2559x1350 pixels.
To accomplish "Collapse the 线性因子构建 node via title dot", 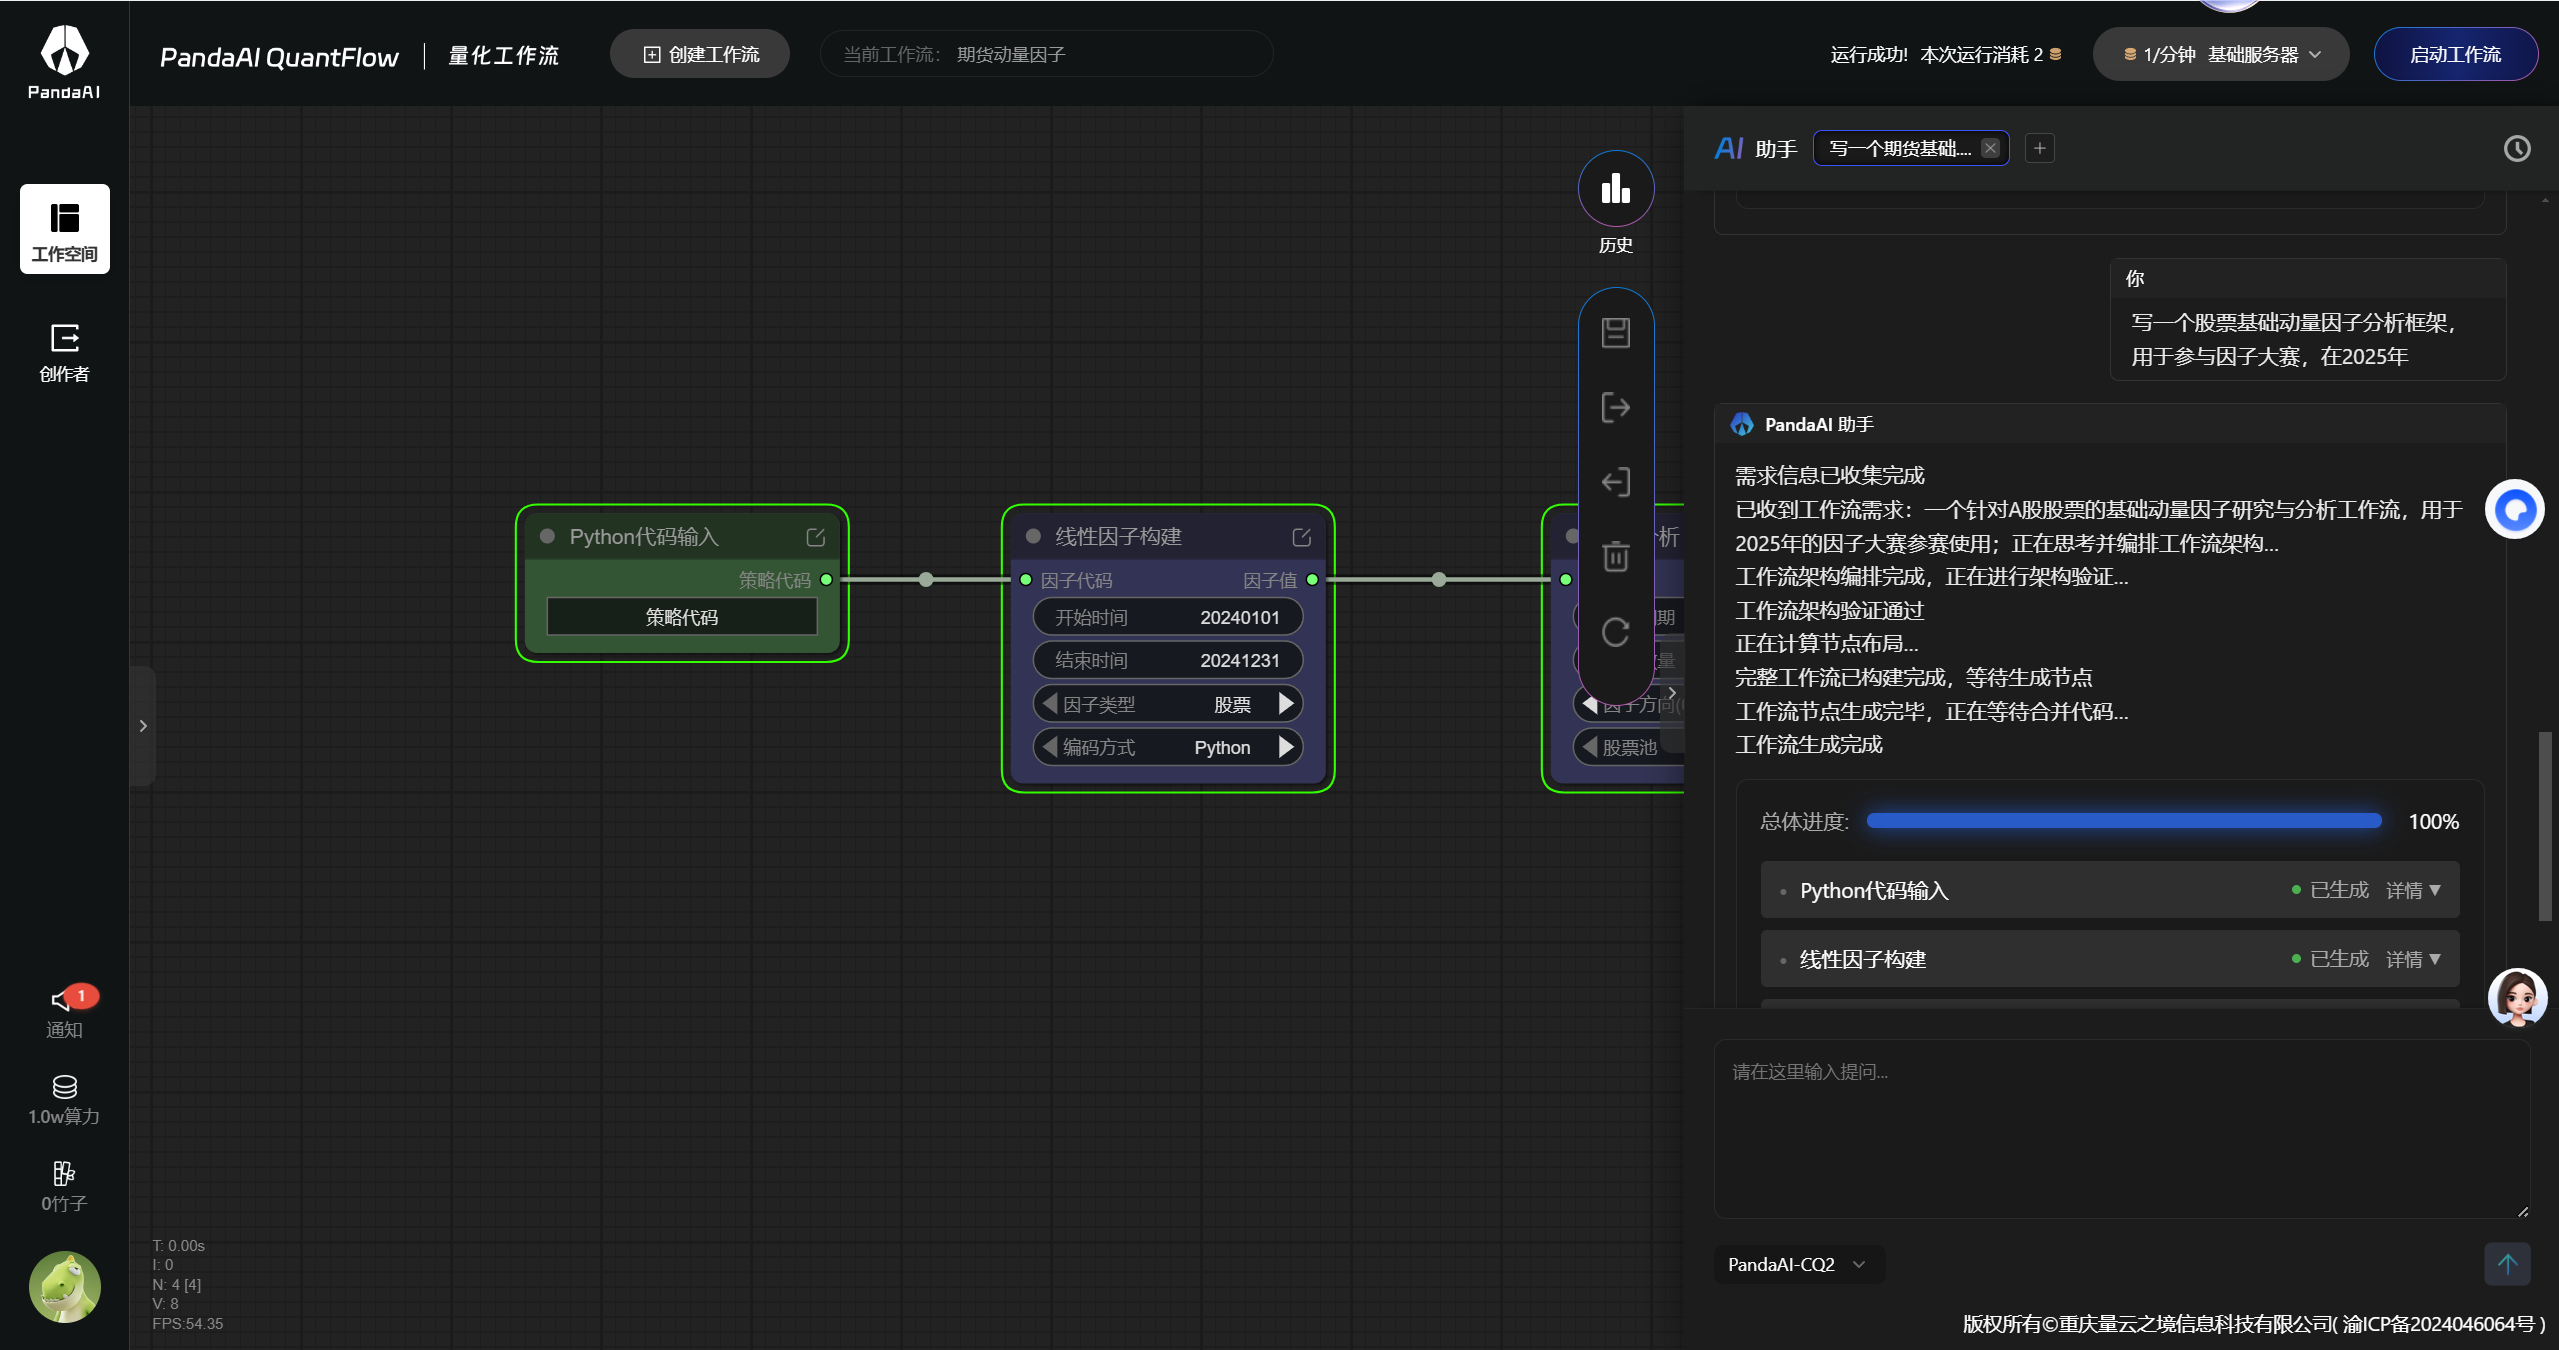I will [1033, 537].
